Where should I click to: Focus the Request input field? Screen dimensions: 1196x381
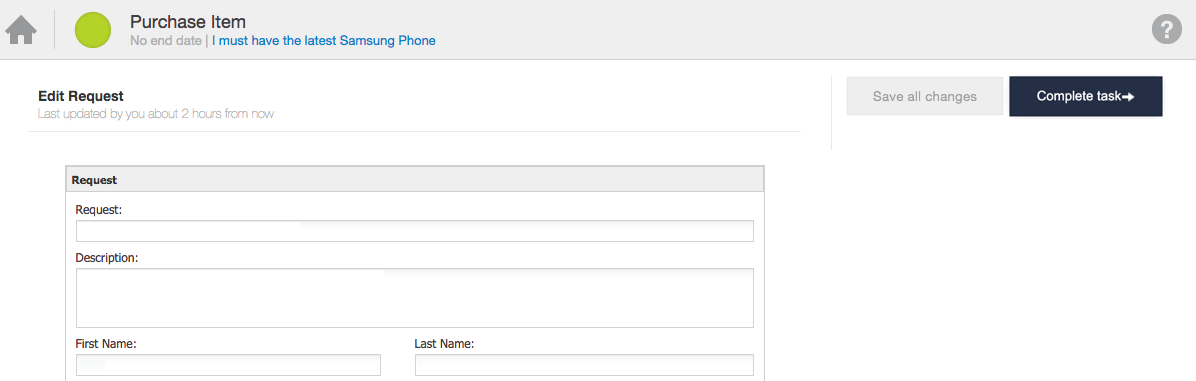coord(415,231)
